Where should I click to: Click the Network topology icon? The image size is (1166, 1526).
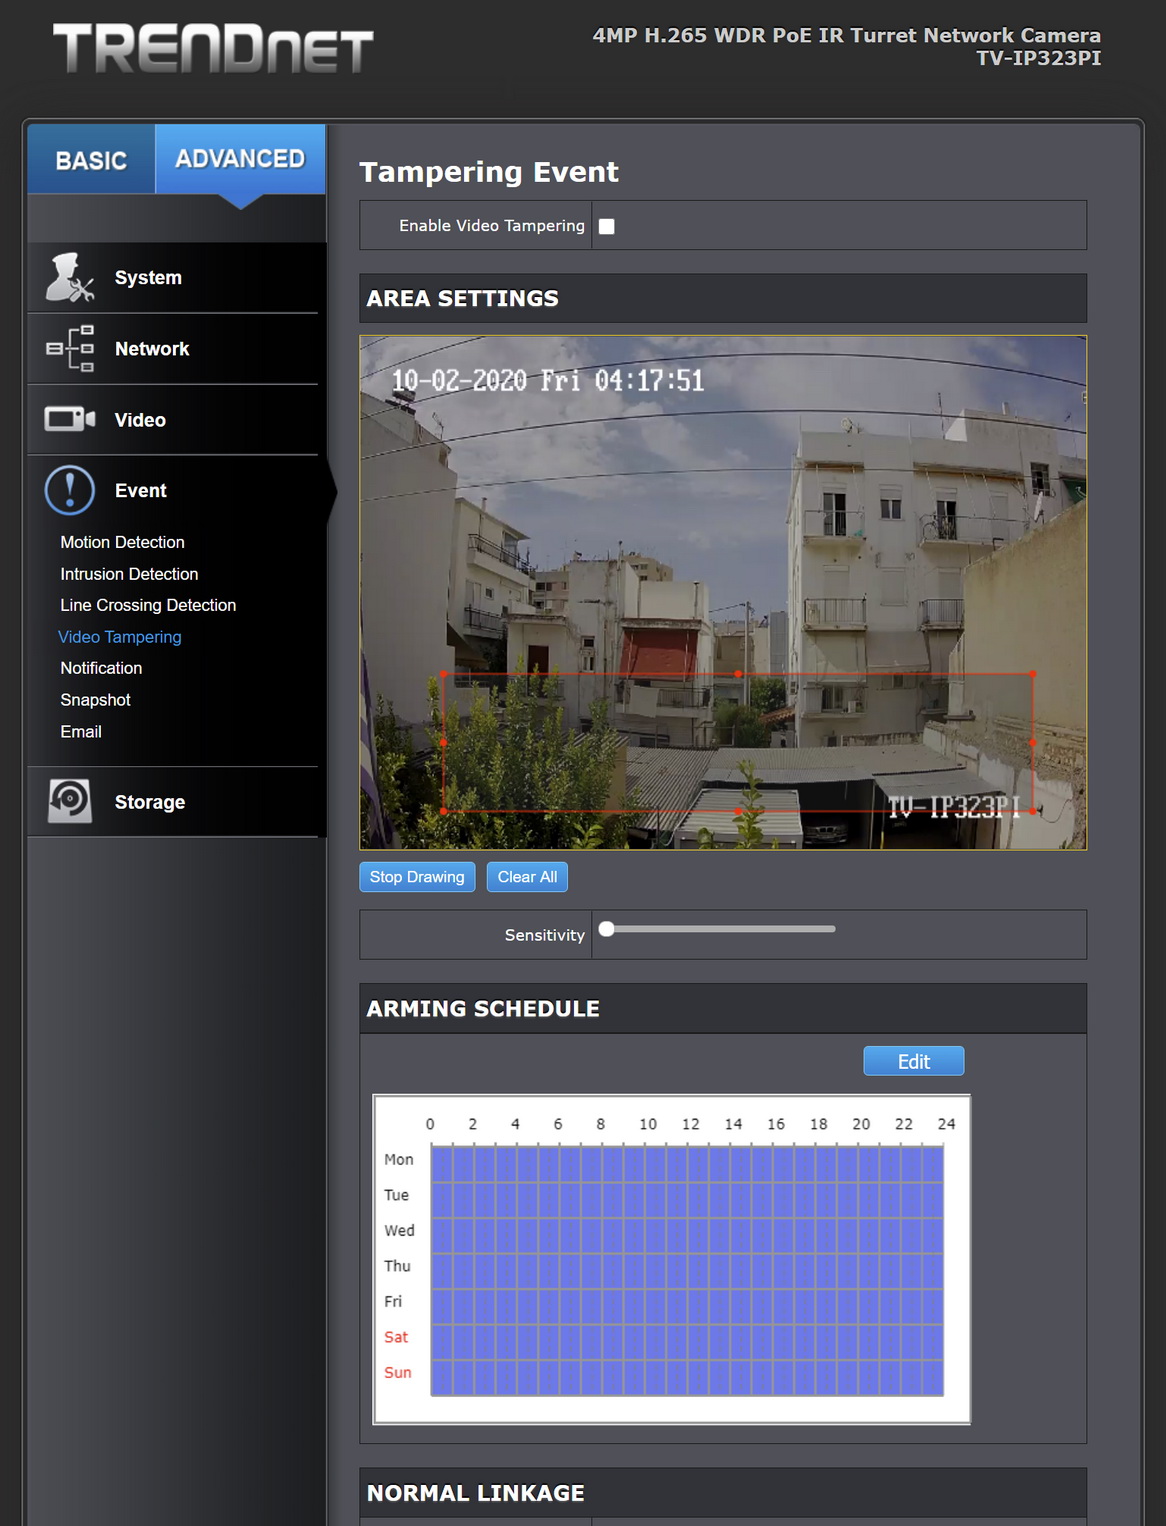(70, 348)
